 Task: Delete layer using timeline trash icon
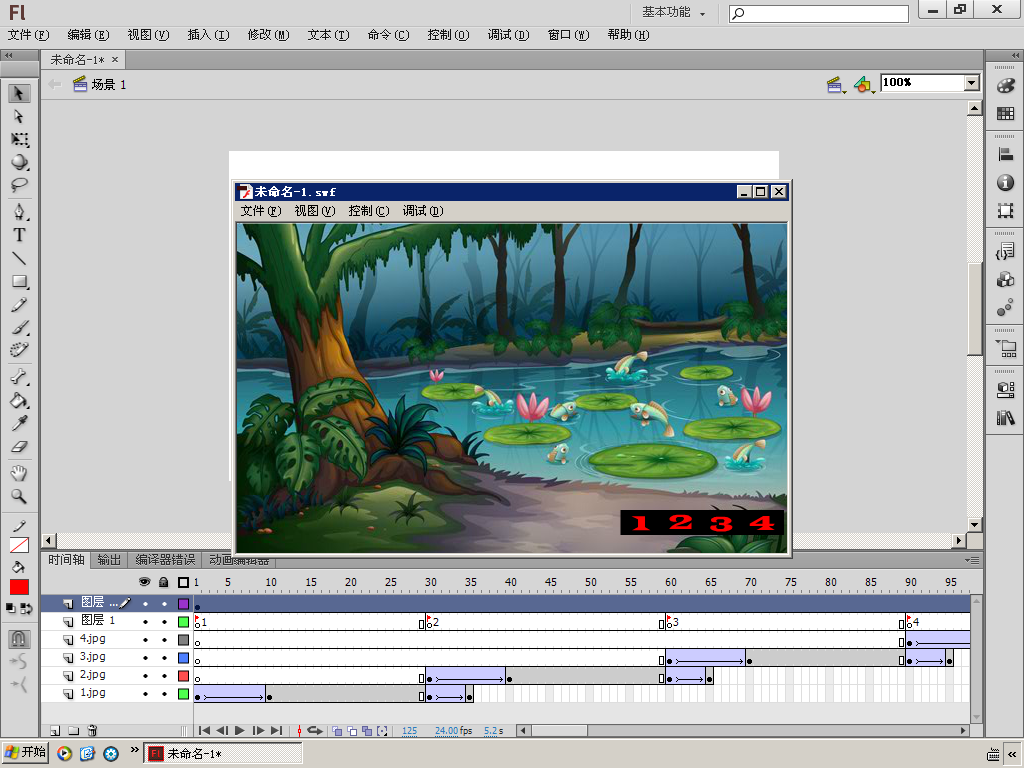92,731
